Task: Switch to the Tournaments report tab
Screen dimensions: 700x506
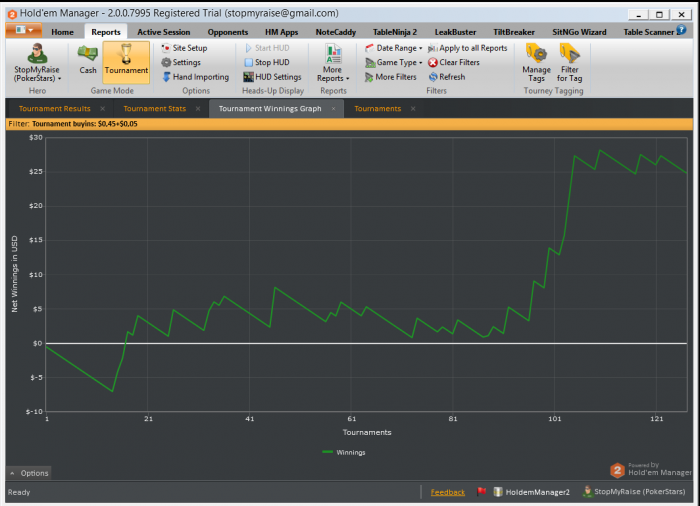Action: (x=378, y=109)
